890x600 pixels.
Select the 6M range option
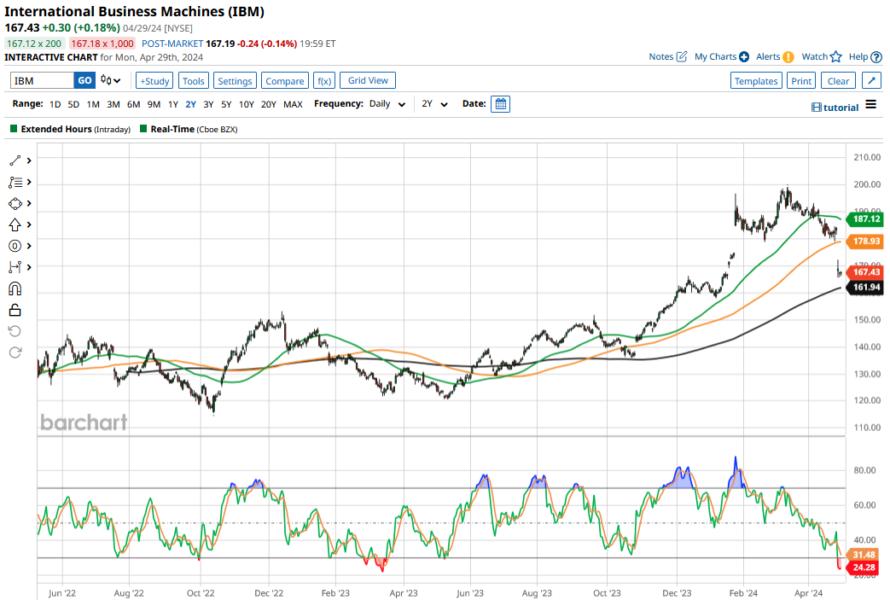133,104
